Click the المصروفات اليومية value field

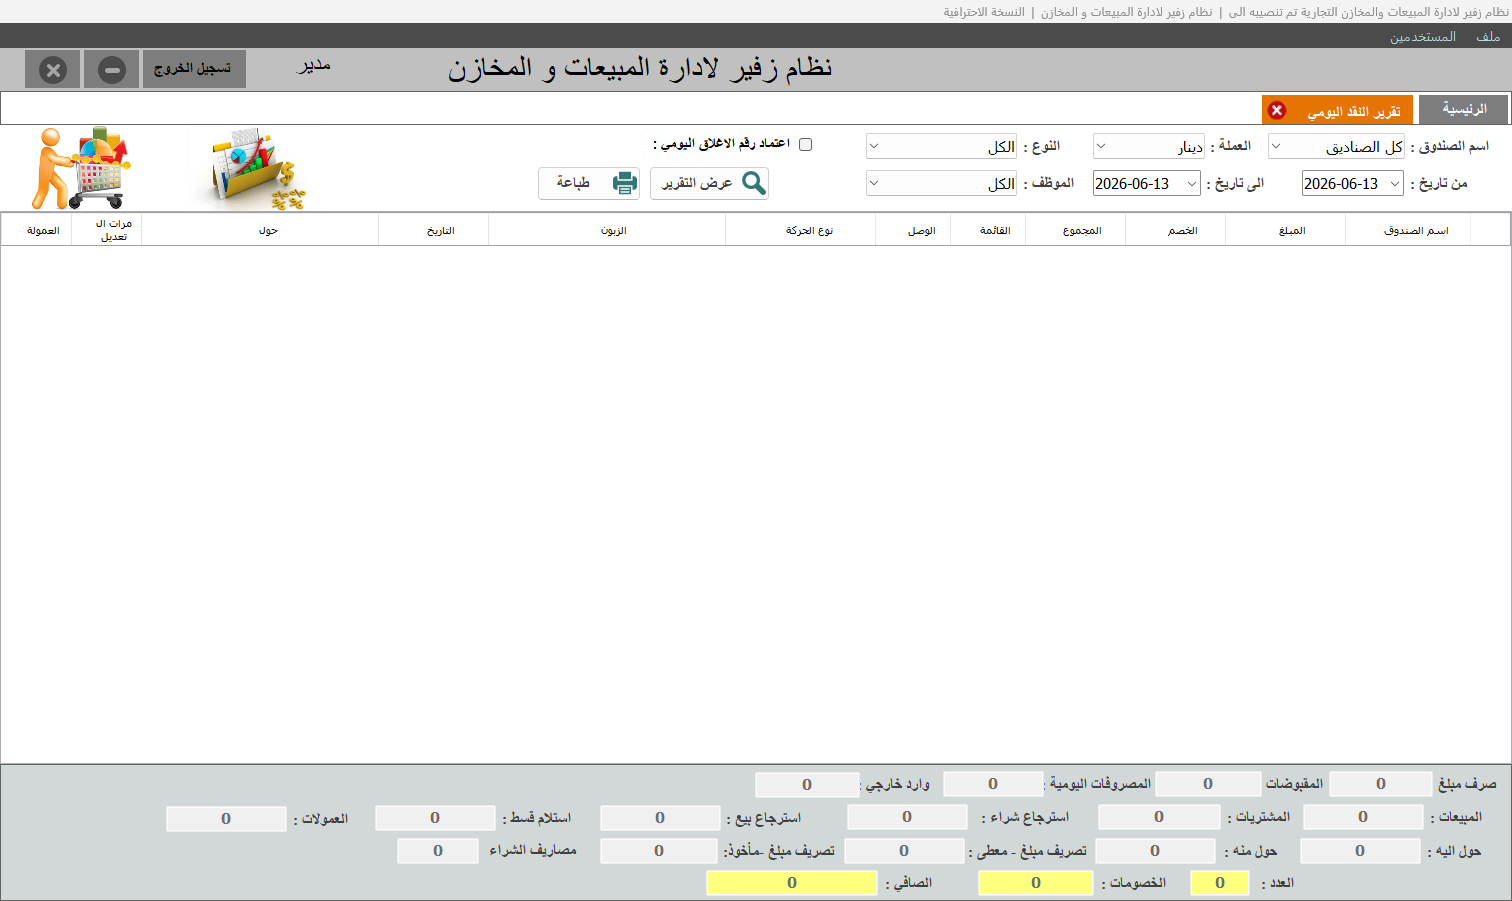(x=993, y=784)
